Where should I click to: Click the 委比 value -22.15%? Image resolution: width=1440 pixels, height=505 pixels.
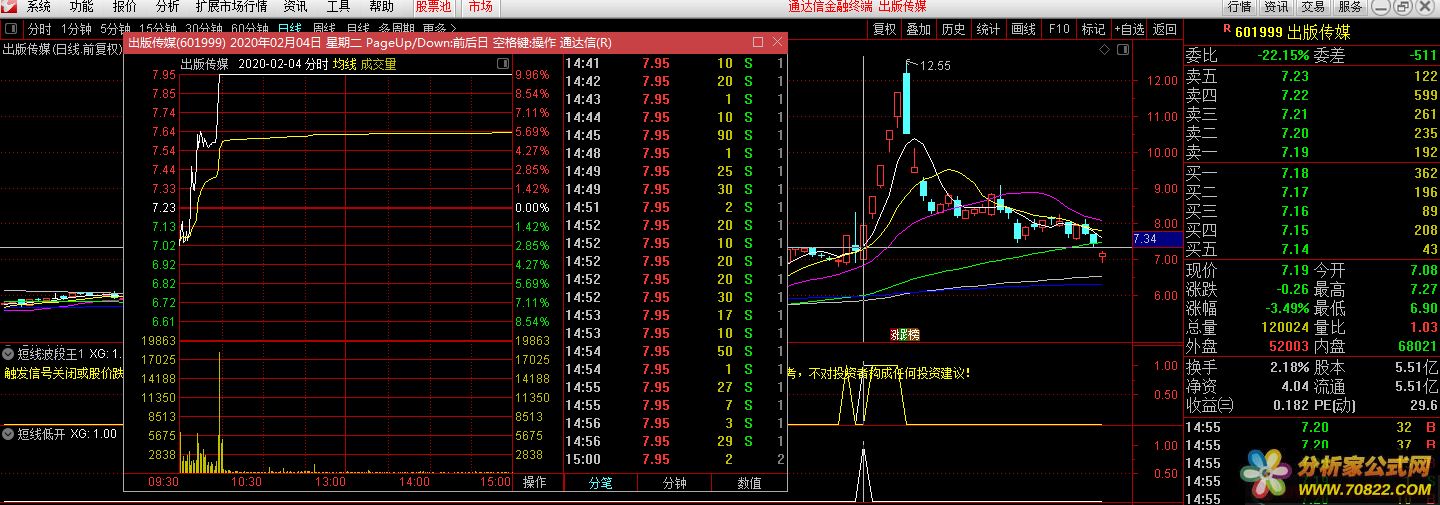1283,55
